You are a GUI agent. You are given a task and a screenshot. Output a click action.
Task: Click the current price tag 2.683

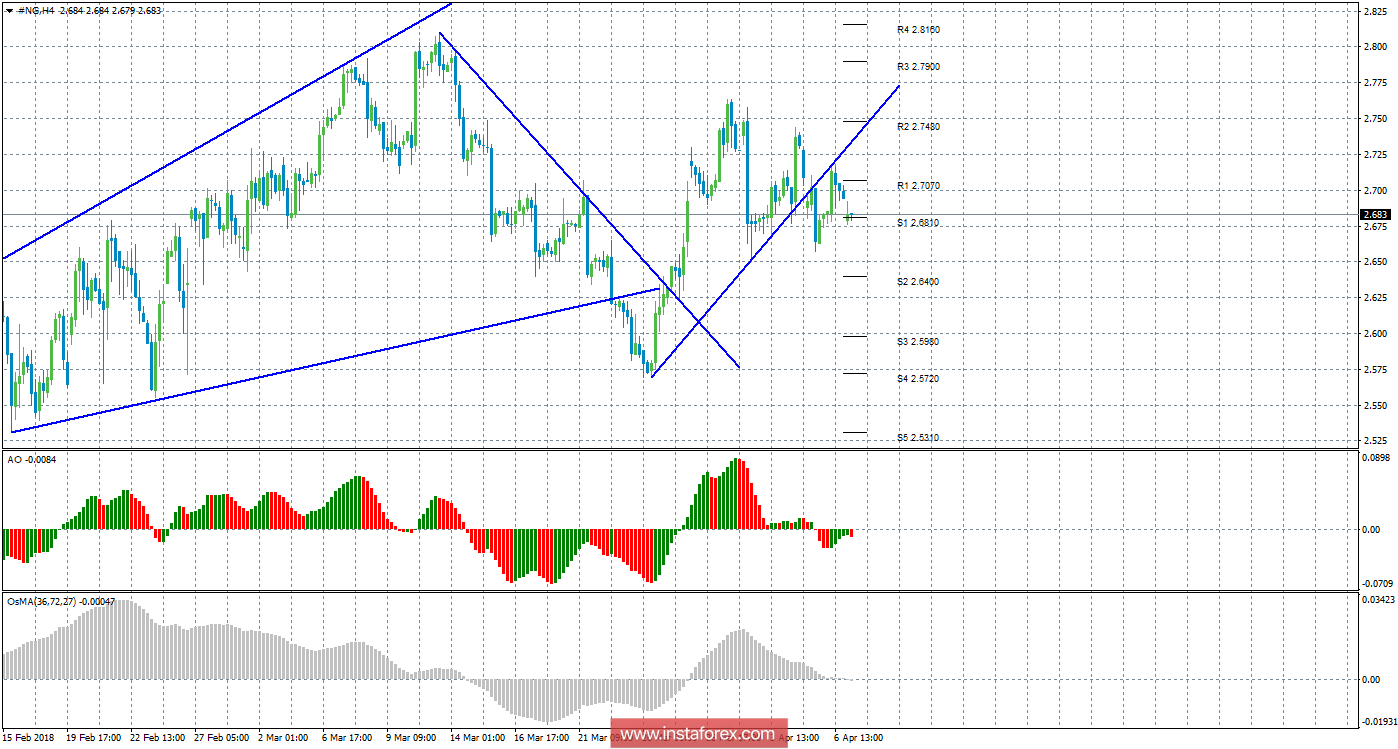coord(1374,214)
